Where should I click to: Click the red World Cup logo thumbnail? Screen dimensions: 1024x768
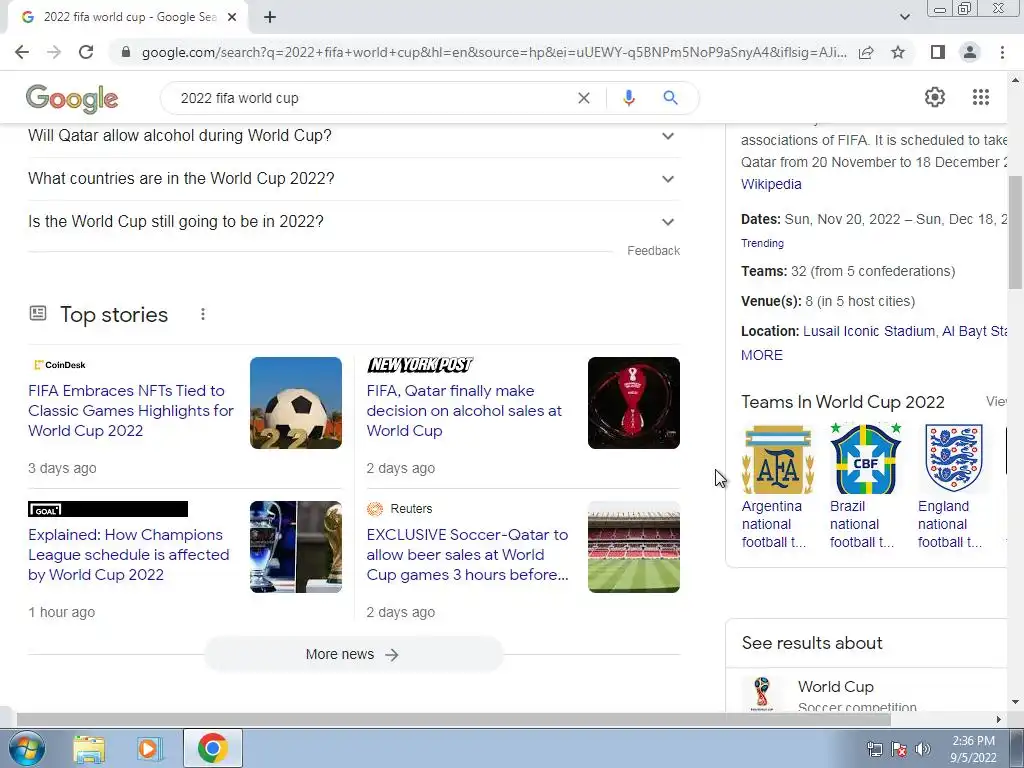[x=633, y=403]
